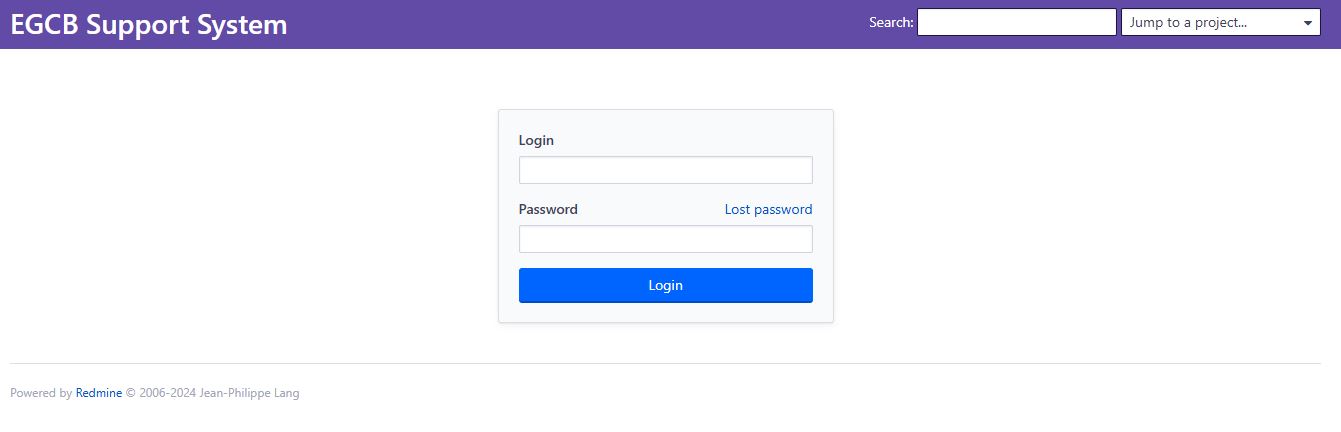Click the arrow on the project jump dropdown
The width and height of the screenshot is (1341, 432).
pos(1308,23)
